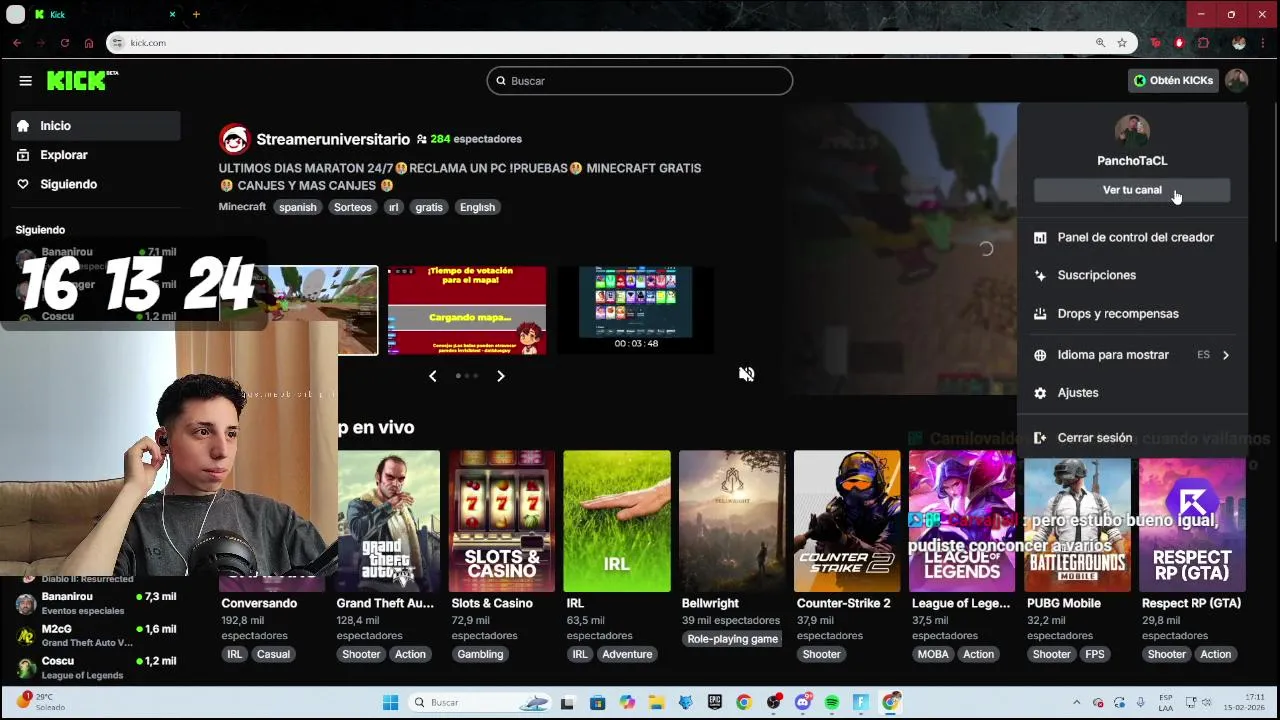
Task: Click the Windows taskbar search box
Action: [x=479, y=703]
